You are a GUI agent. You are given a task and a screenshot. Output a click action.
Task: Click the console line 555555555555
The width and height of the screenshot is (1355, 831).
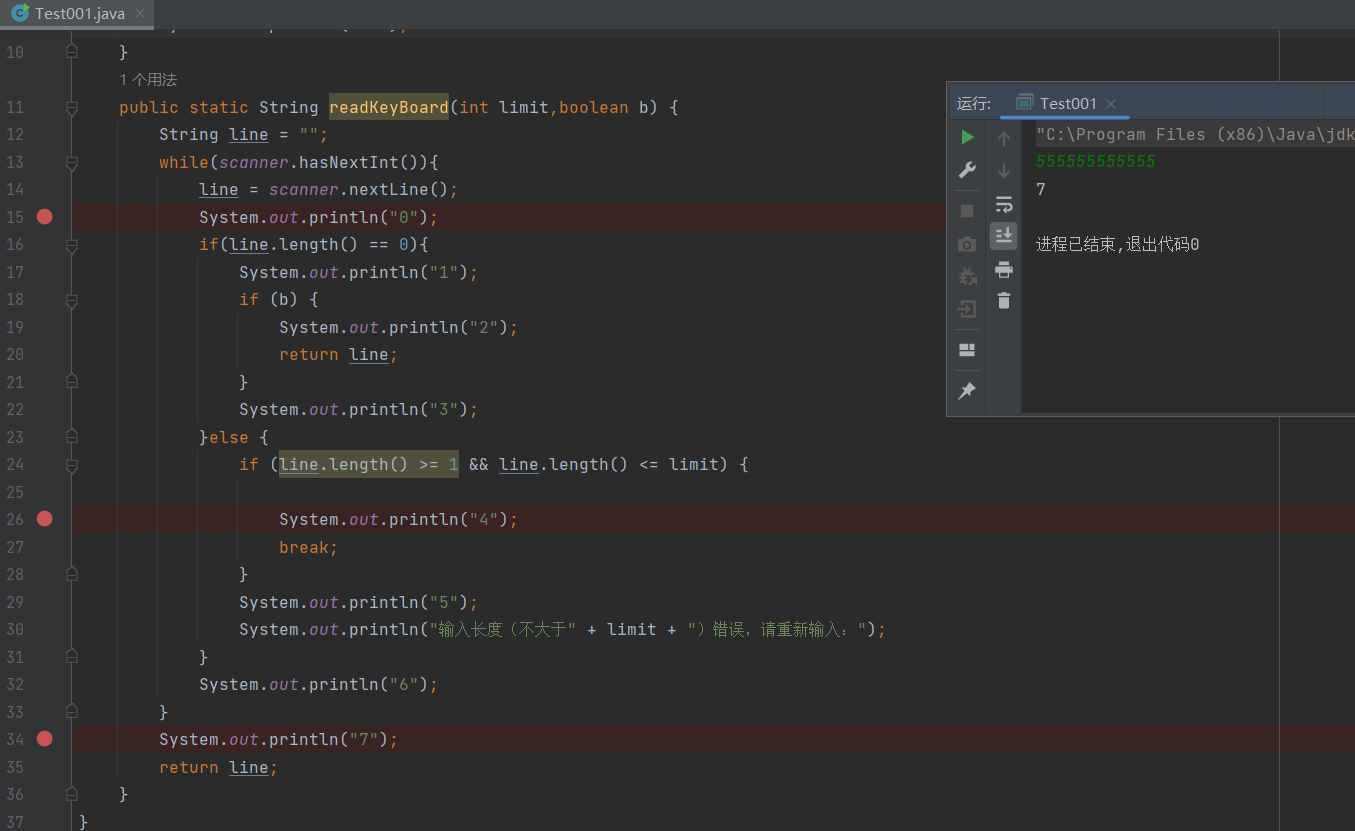[x=1096, y=161]
